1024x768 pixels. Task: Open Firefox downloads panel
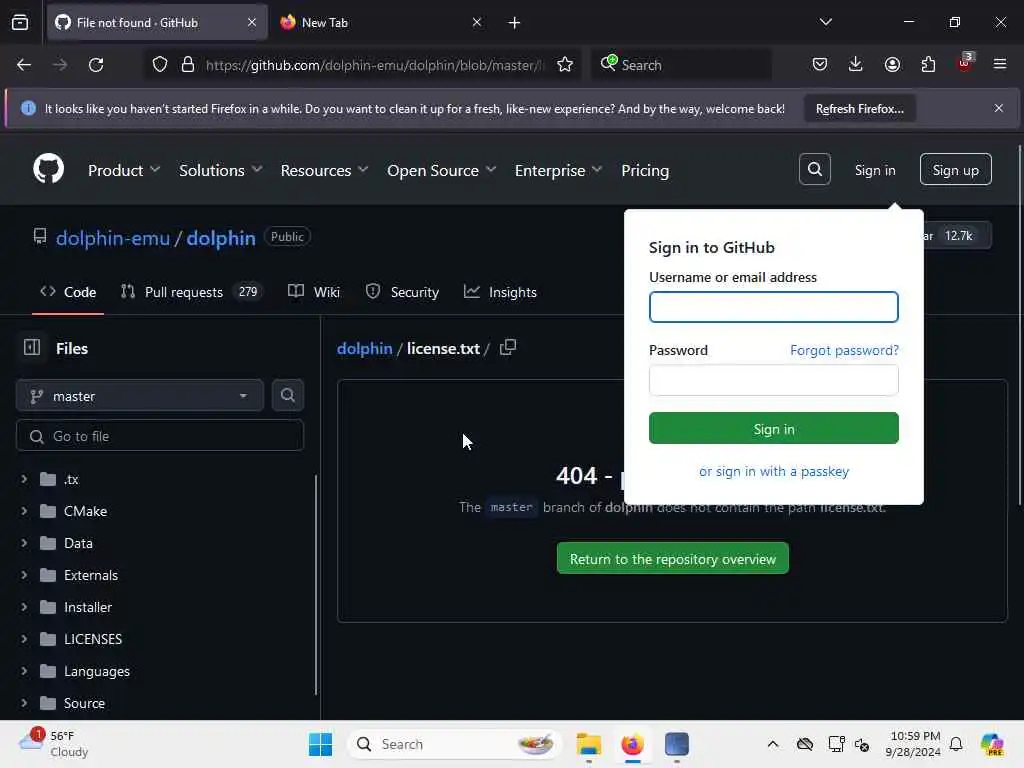[856, 65]
